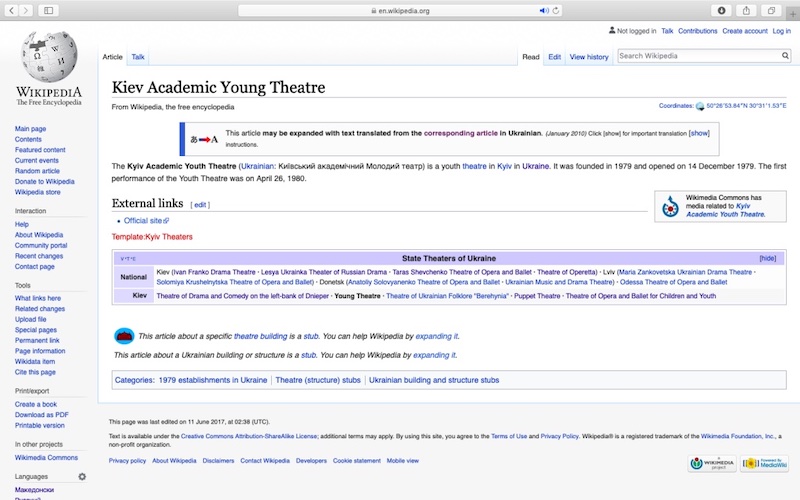Click the not-logged-in user icon
This screenshot has height=500, width=800.
tap(612, 31)
